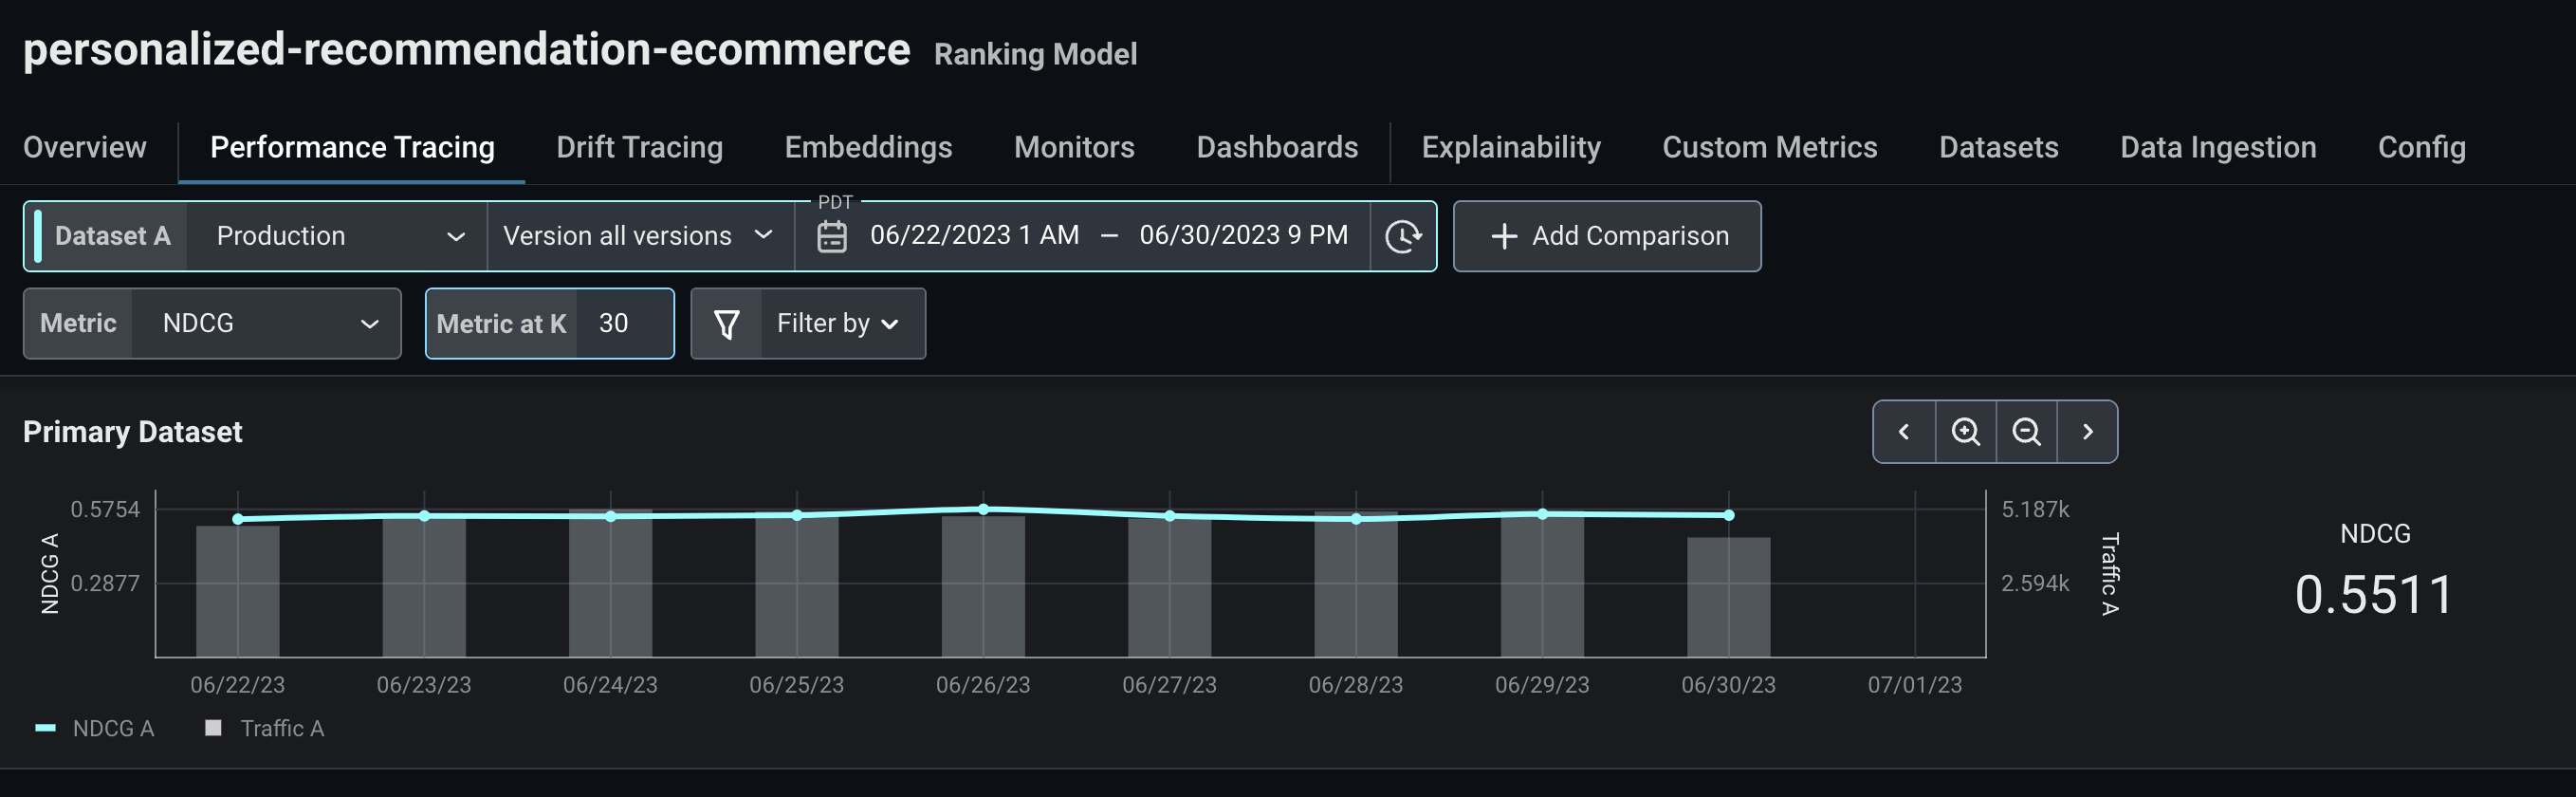Go to the Data Ingestion tab

click(2218, 148)
